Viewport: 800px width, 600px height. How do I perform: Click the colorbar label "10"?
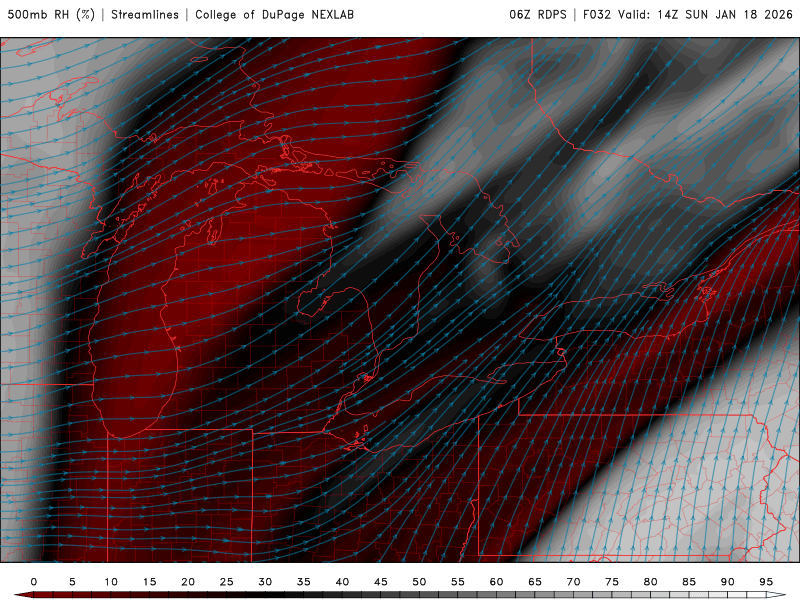click(x=111, y=582)
